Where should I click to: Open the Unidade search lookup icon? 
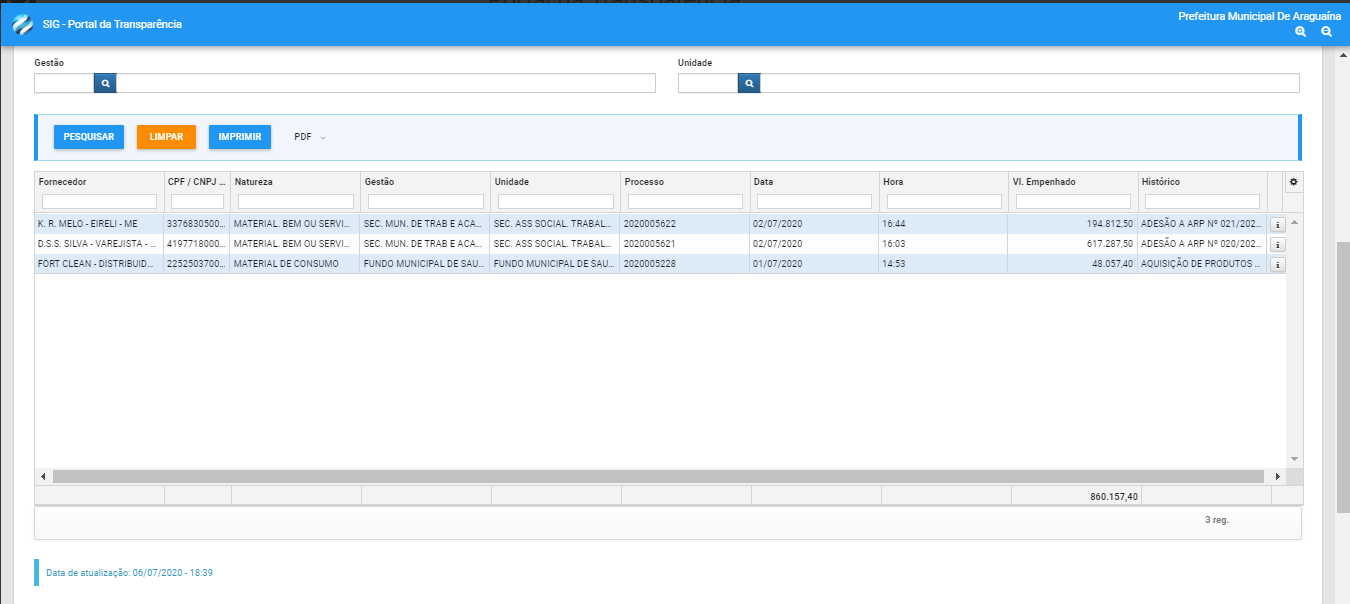coord(749,83)
